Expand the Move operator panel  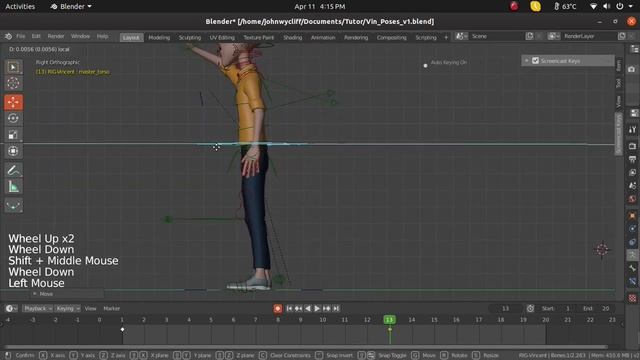click(35, 294)
